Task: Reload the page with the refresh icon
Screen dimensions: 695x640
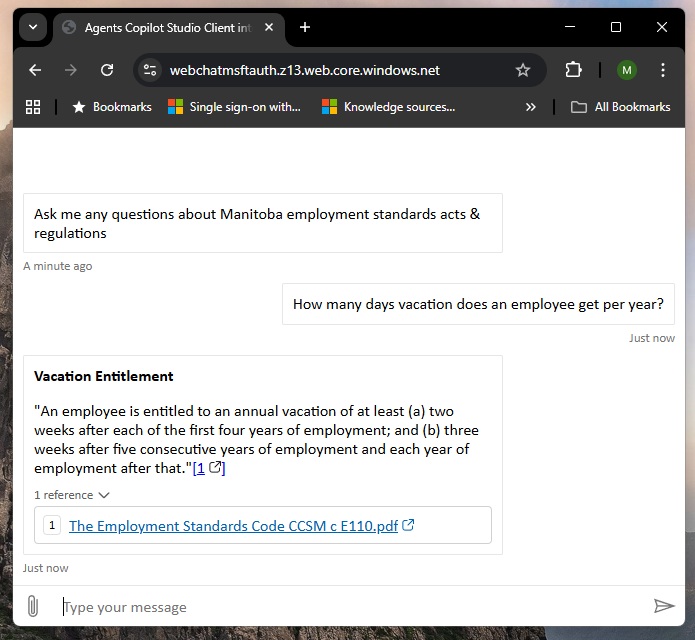Action: click(107, 70)
